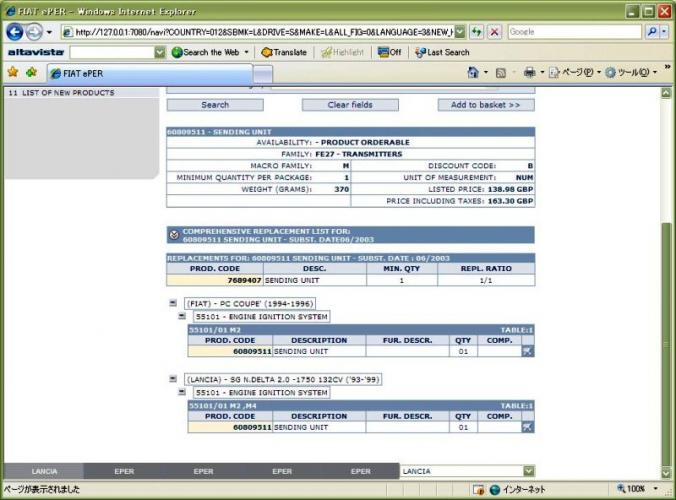Open the address bar history dropdown

point(460,32)
